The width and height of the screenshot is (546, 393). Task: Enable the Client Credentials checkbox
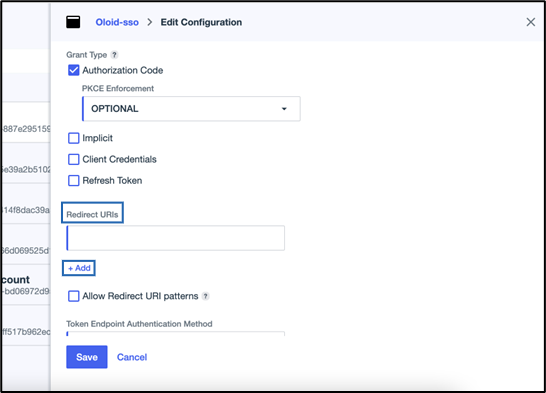[x=73, y=159]
